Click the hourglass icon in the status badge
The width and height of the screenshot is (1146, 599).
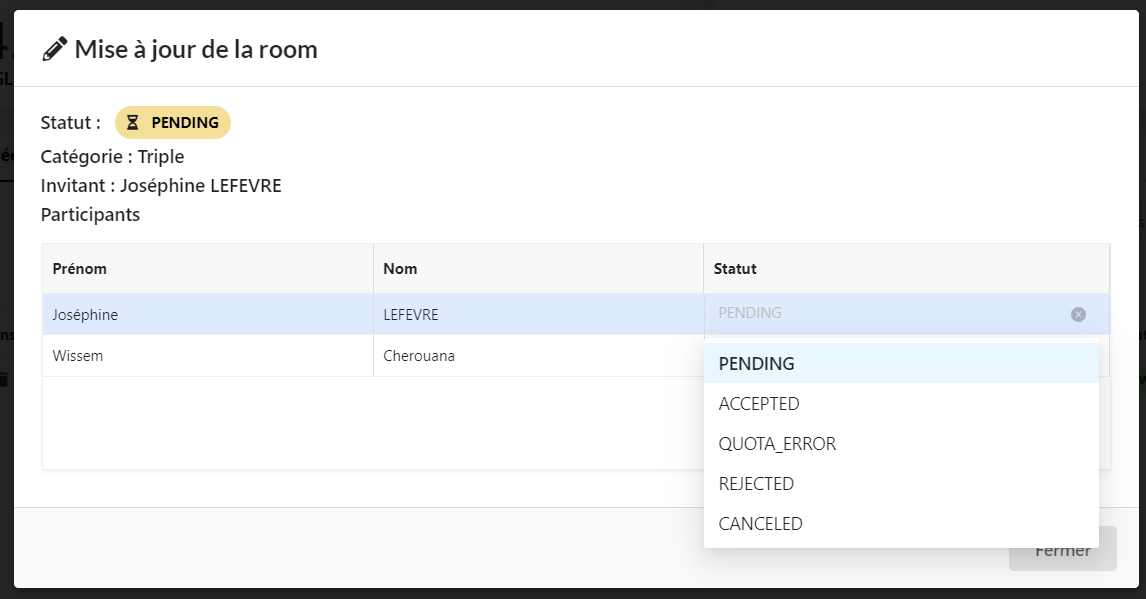pyautogui.click(x=133, y=123)
